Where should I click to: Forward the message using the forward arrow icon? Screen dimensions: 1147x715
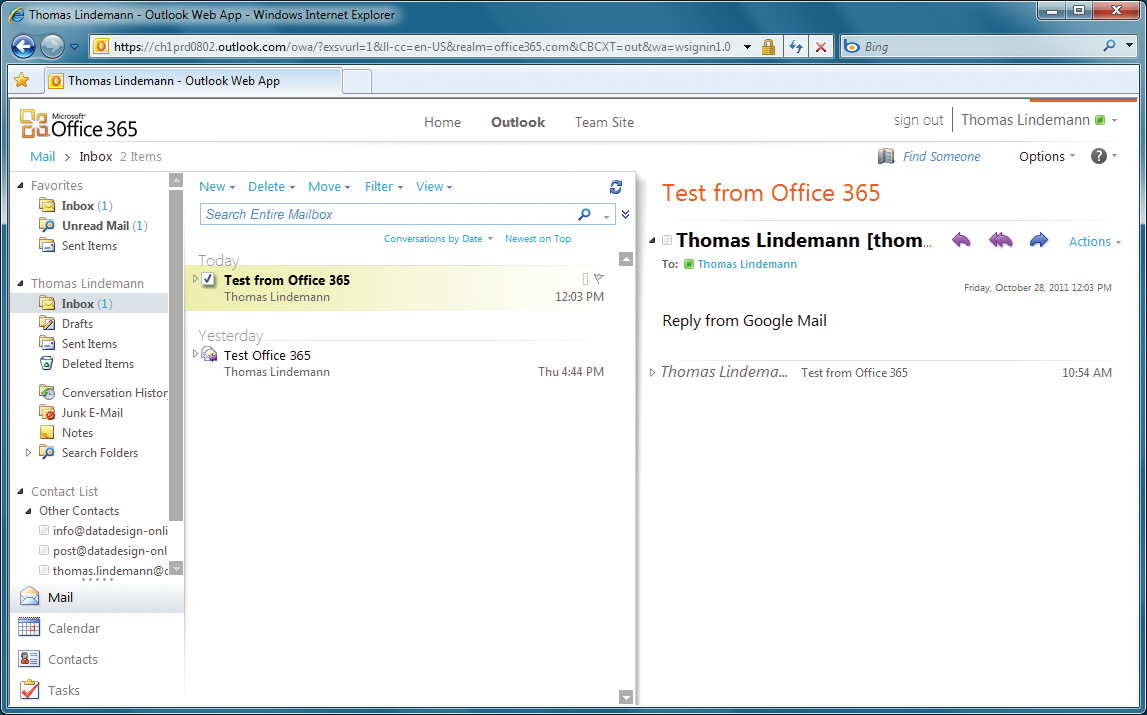(1038, 240)
